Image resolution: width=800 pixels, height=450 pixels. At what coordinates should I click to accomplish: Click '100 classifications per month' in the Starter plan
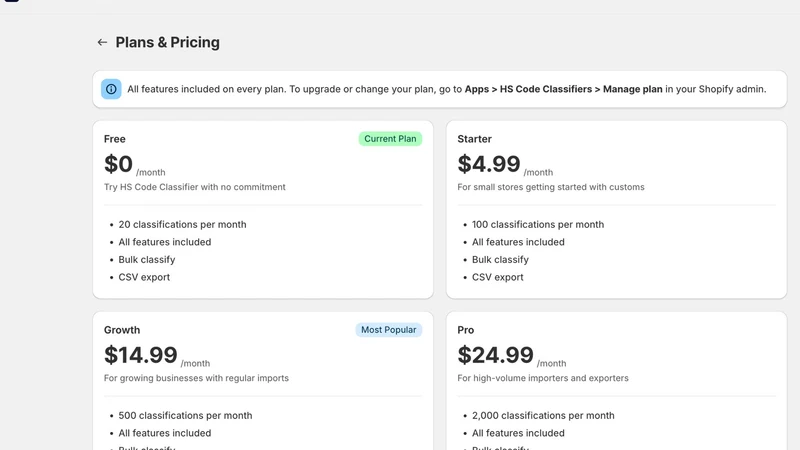[538, 224]
